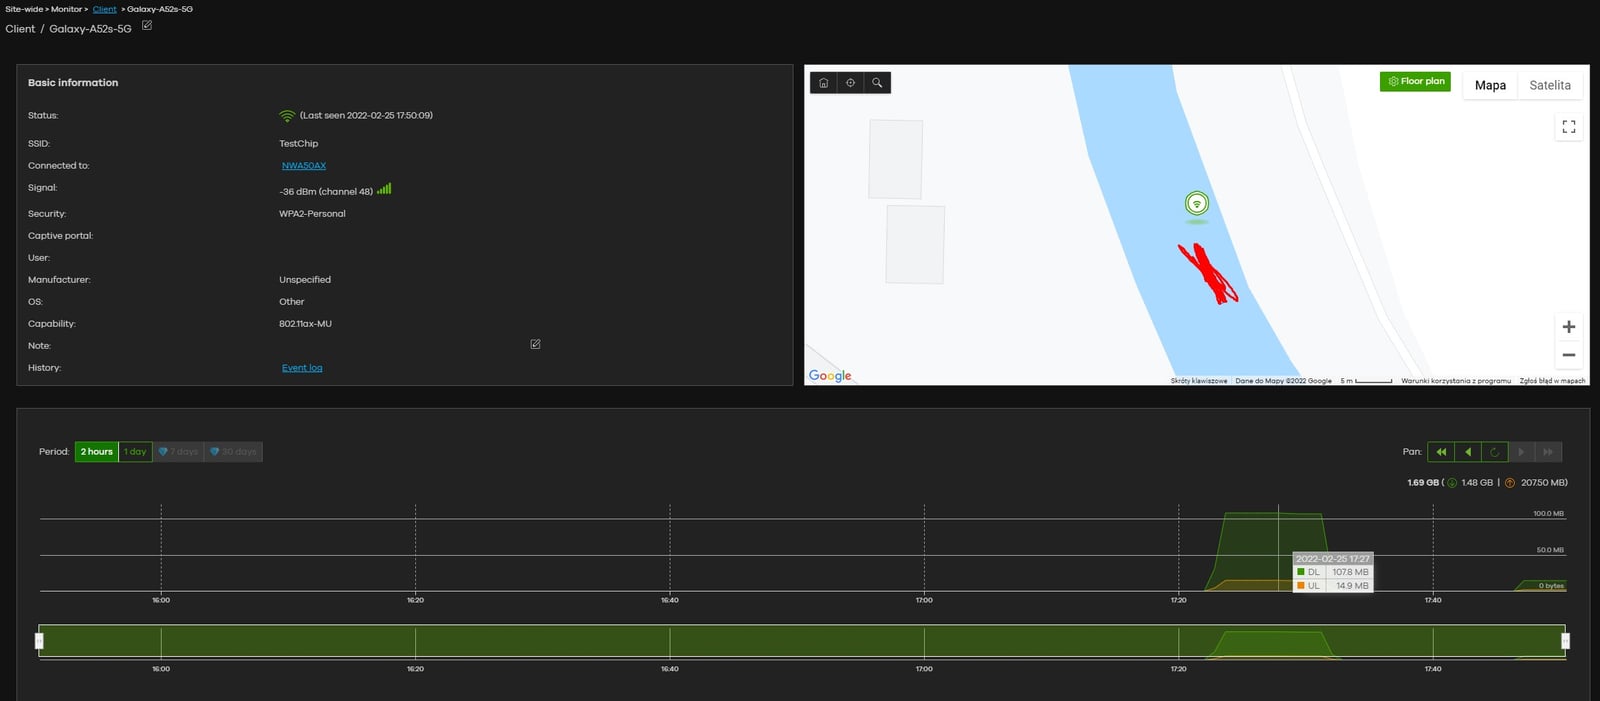Click the map locate/crosshair icon
Image resolution: width=1600 pixels, height=701 pixels.
850,83
